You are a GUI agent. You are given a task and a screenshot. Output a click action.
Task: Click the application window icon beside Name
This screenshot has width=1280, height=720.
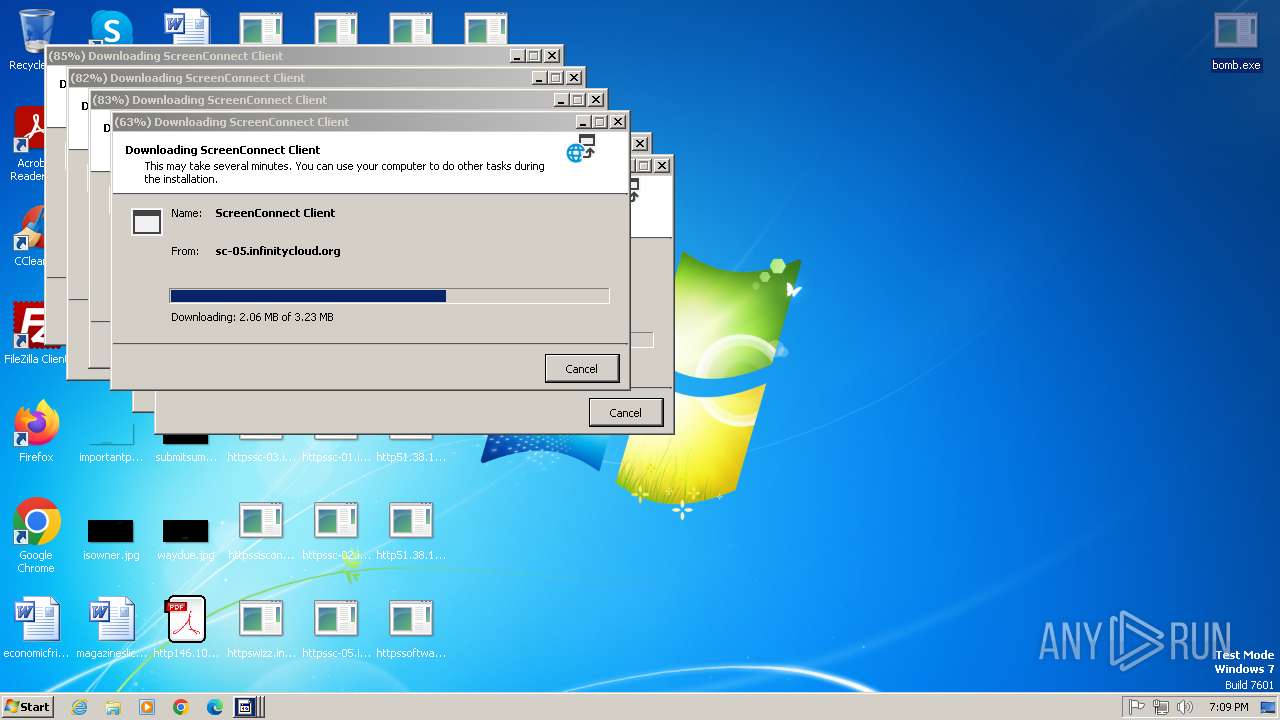(147, 221)
